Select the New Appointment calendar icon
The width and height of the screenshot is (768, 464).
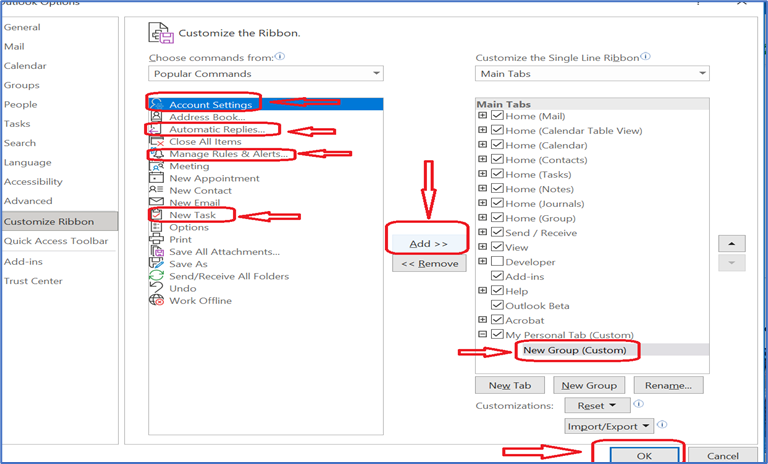pyautogui.click(x=156, y=178)
